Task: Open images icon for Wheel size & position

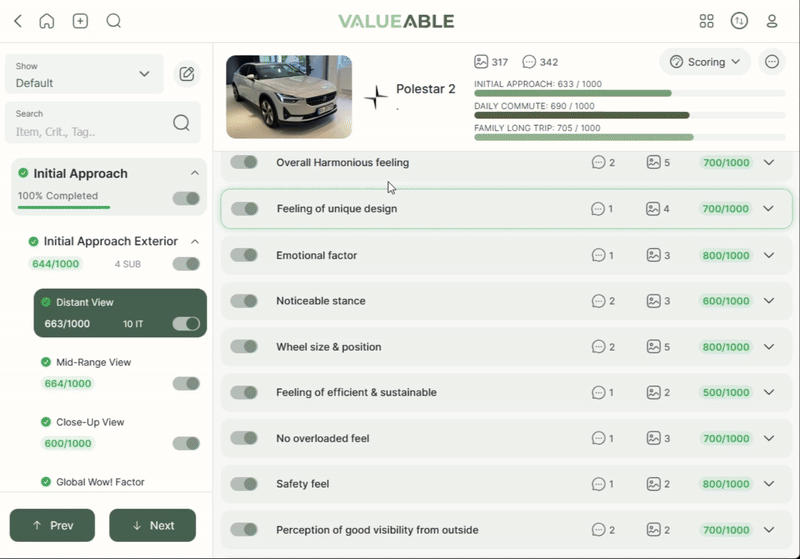Action: point(653,347)
